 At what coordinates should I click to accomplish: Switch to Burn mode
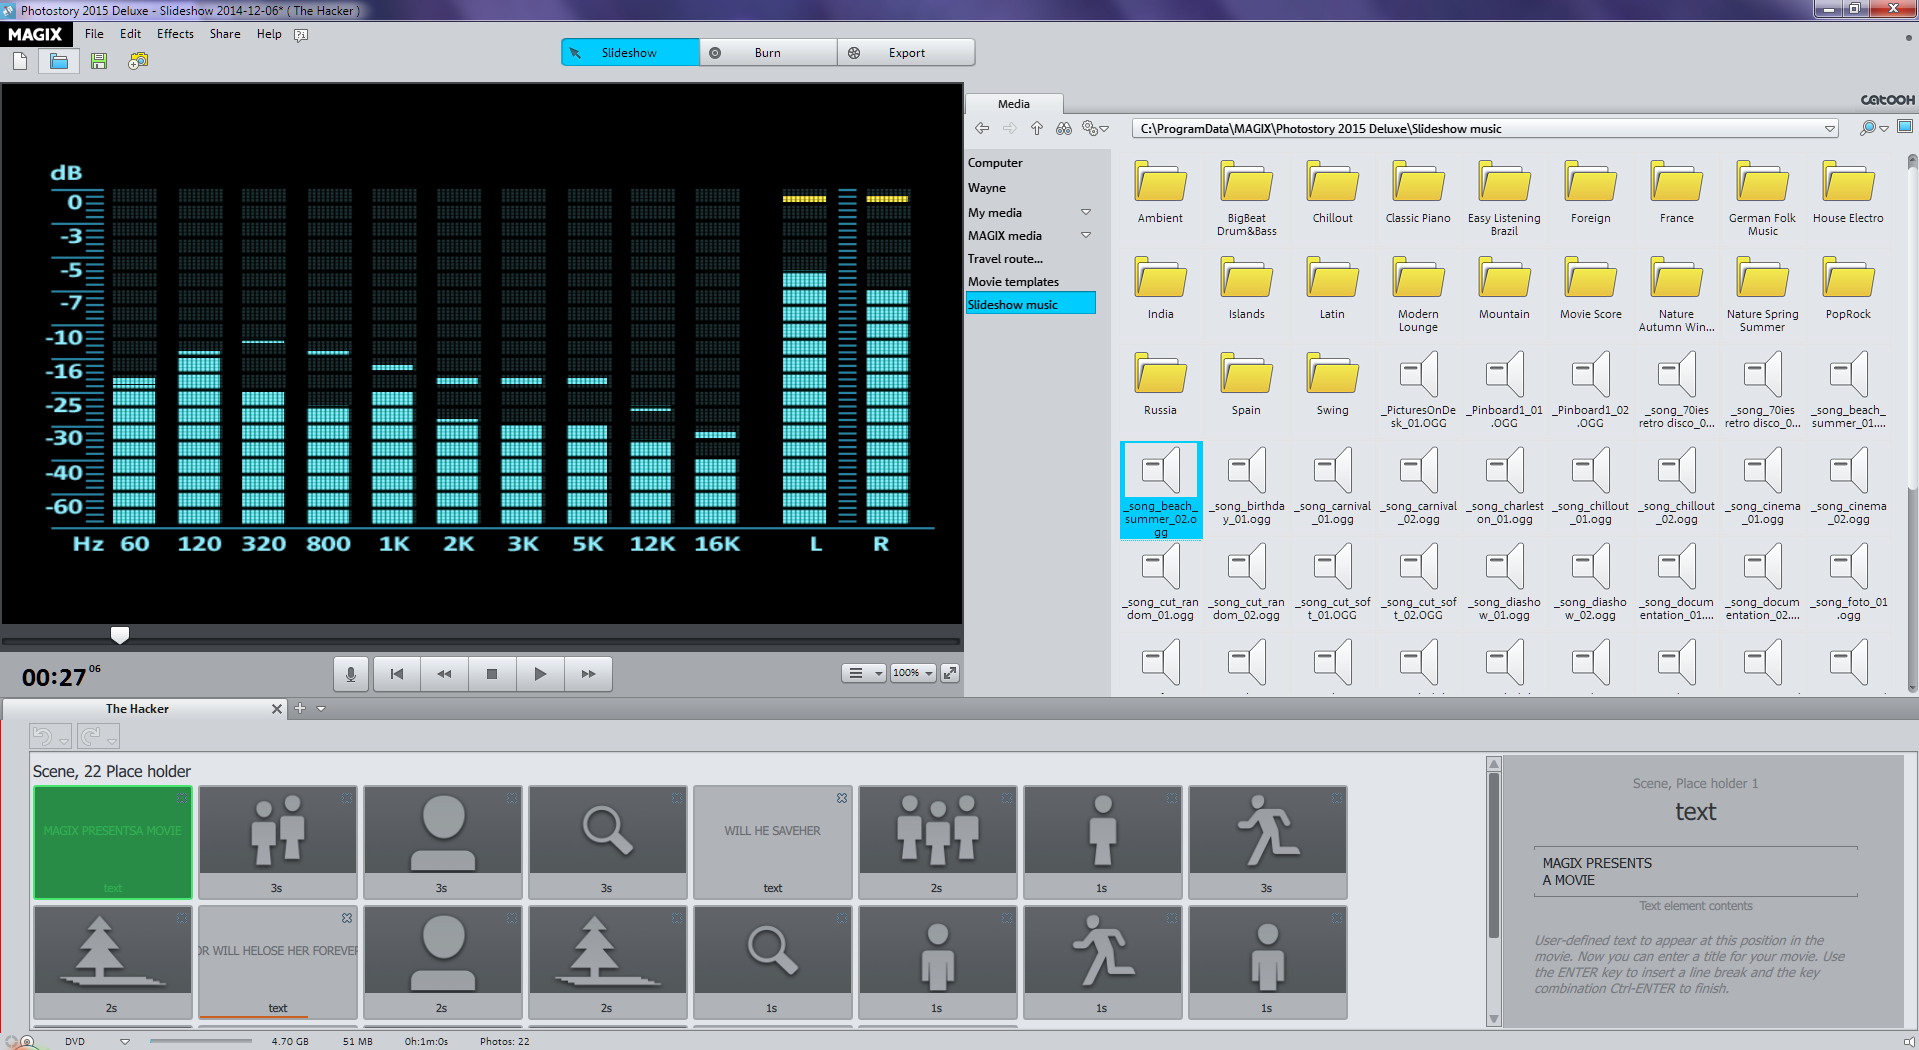click(x=768, y=53)
